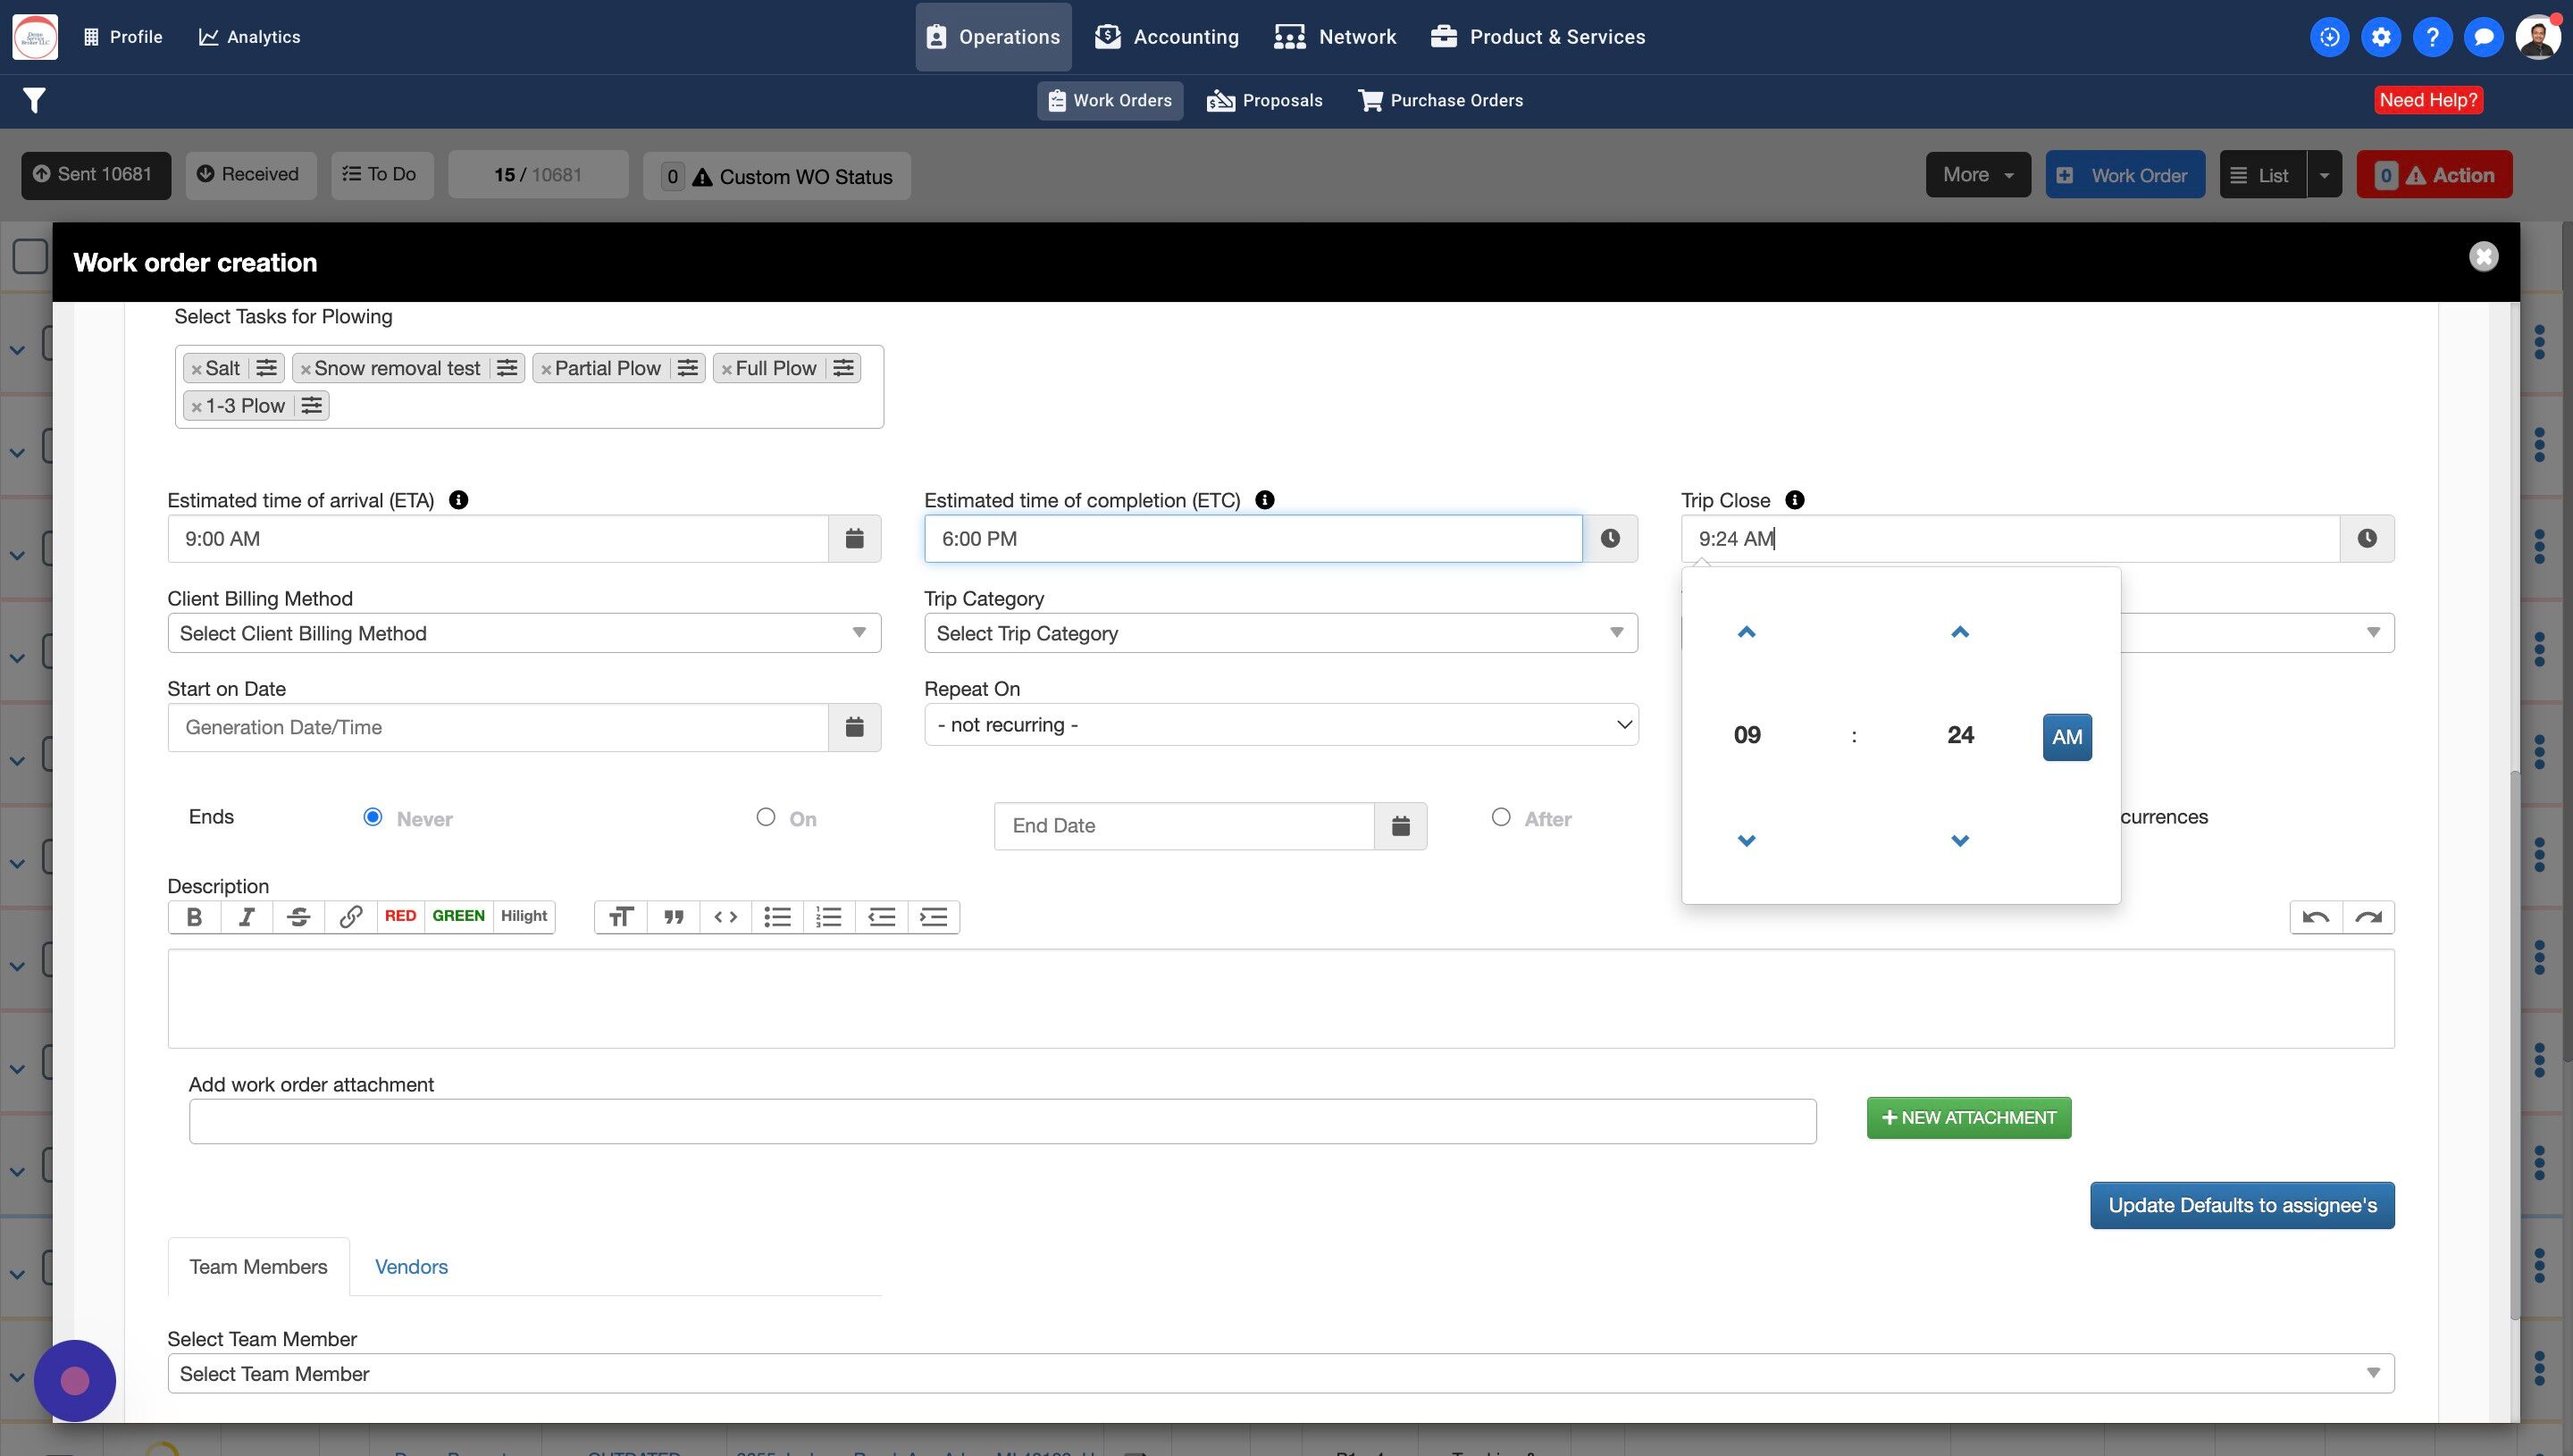Image resolution: width=2573 pixels, height=1456 pixels.
Task: Open settings sliders for Salt task
Action: click(266, 368)
